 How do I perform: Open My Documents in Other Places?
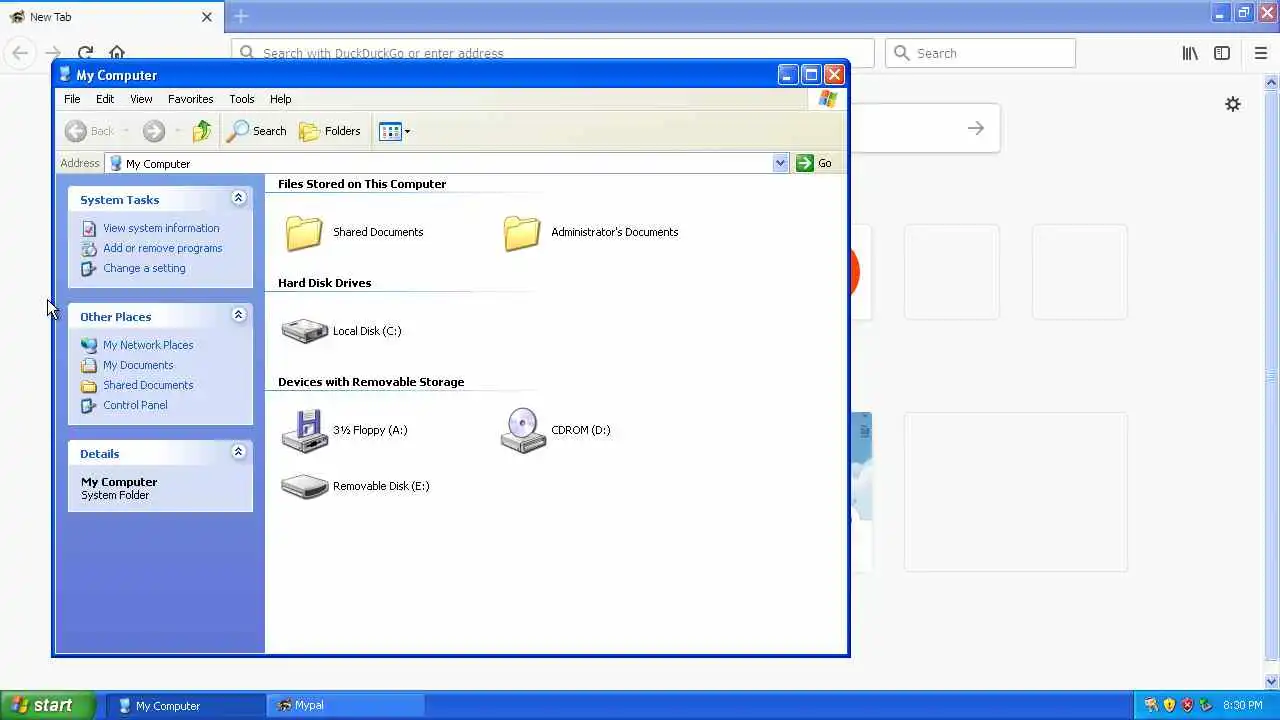click(138, 365)
